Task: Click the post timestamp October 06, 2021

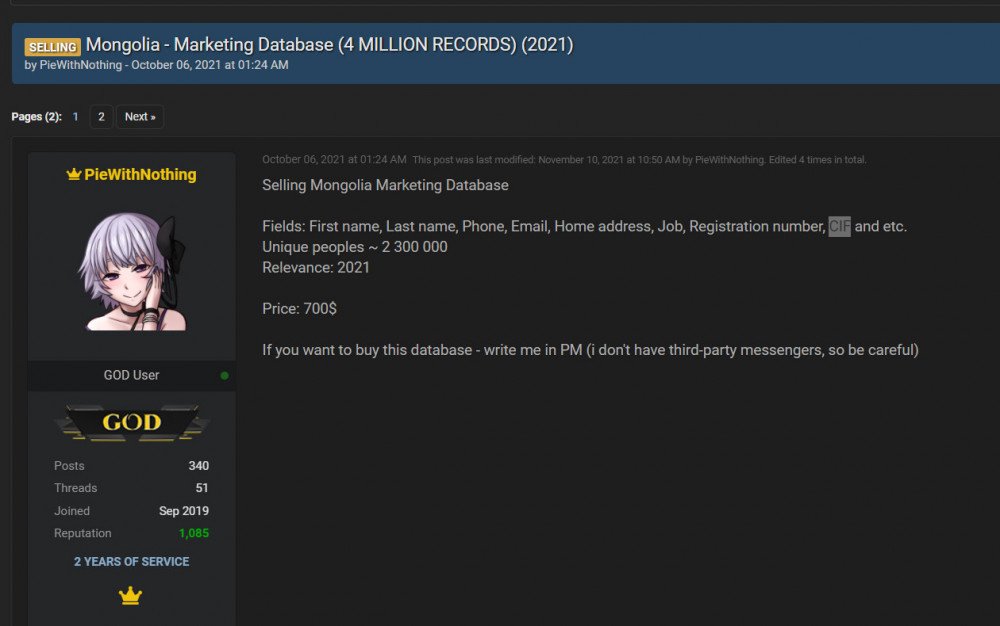Action: (x=334, y=160)
